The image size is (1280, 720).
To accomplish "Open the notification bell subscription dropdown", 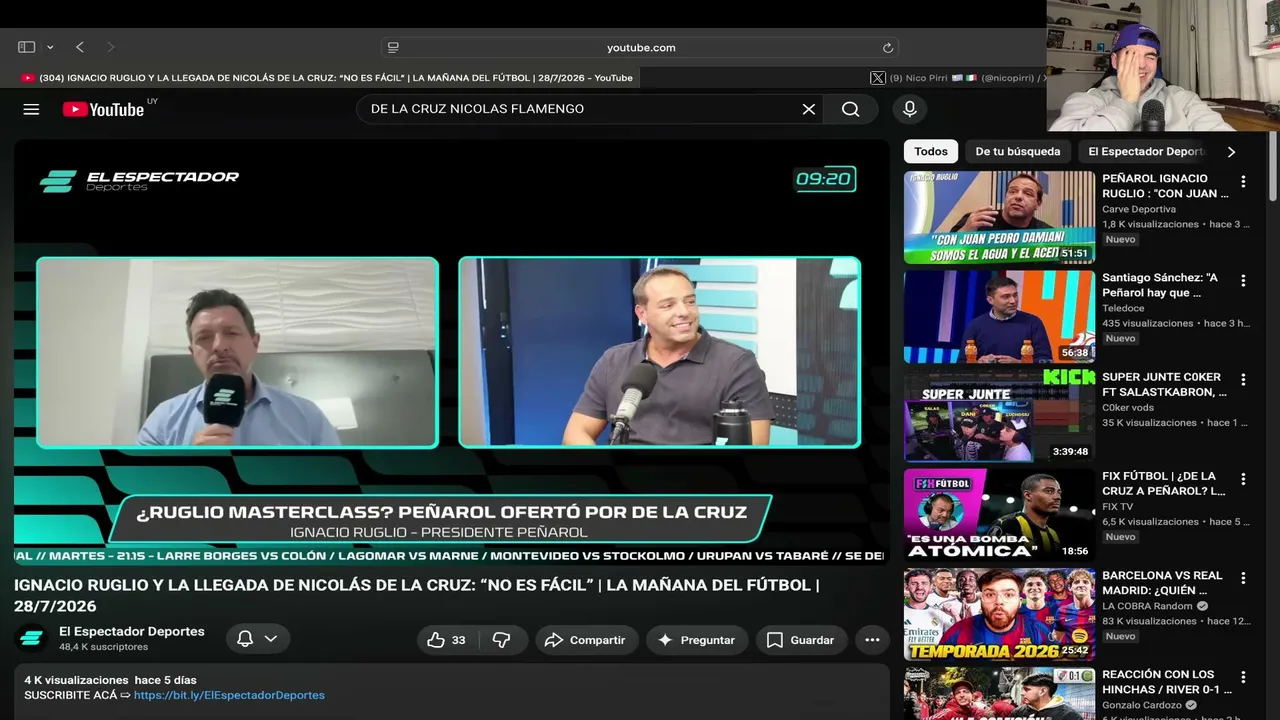I will pyautogui.click(x=258, y=639).
